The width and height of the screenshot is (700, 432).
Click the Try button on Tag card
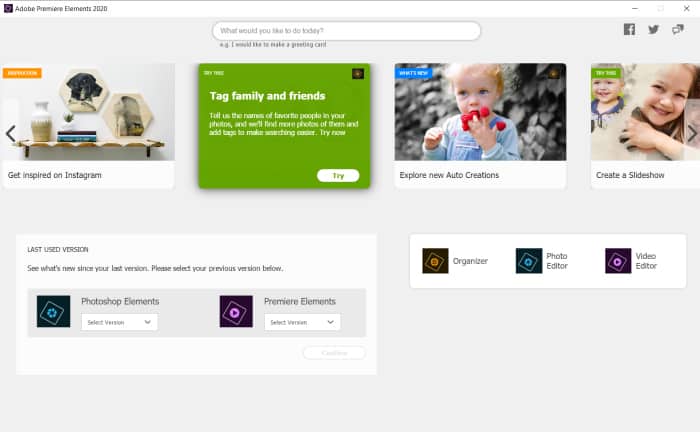(338, 175)
